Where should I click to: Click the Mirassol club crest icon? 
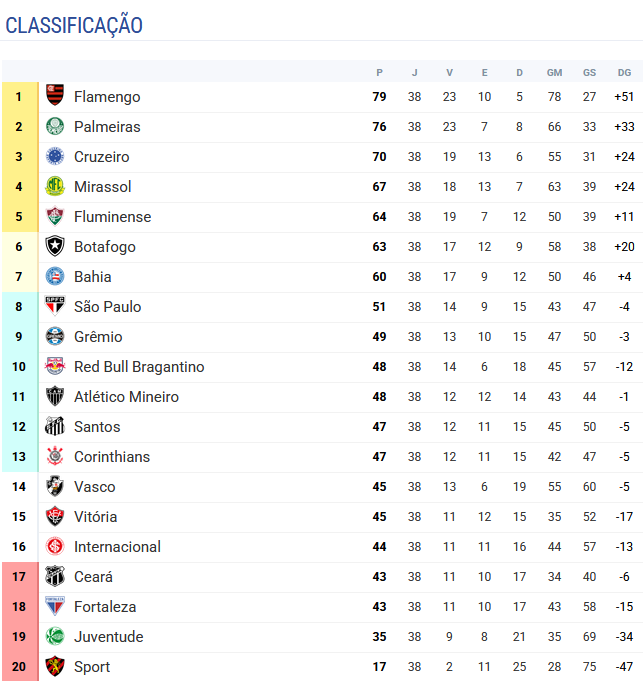pos(55,187)
